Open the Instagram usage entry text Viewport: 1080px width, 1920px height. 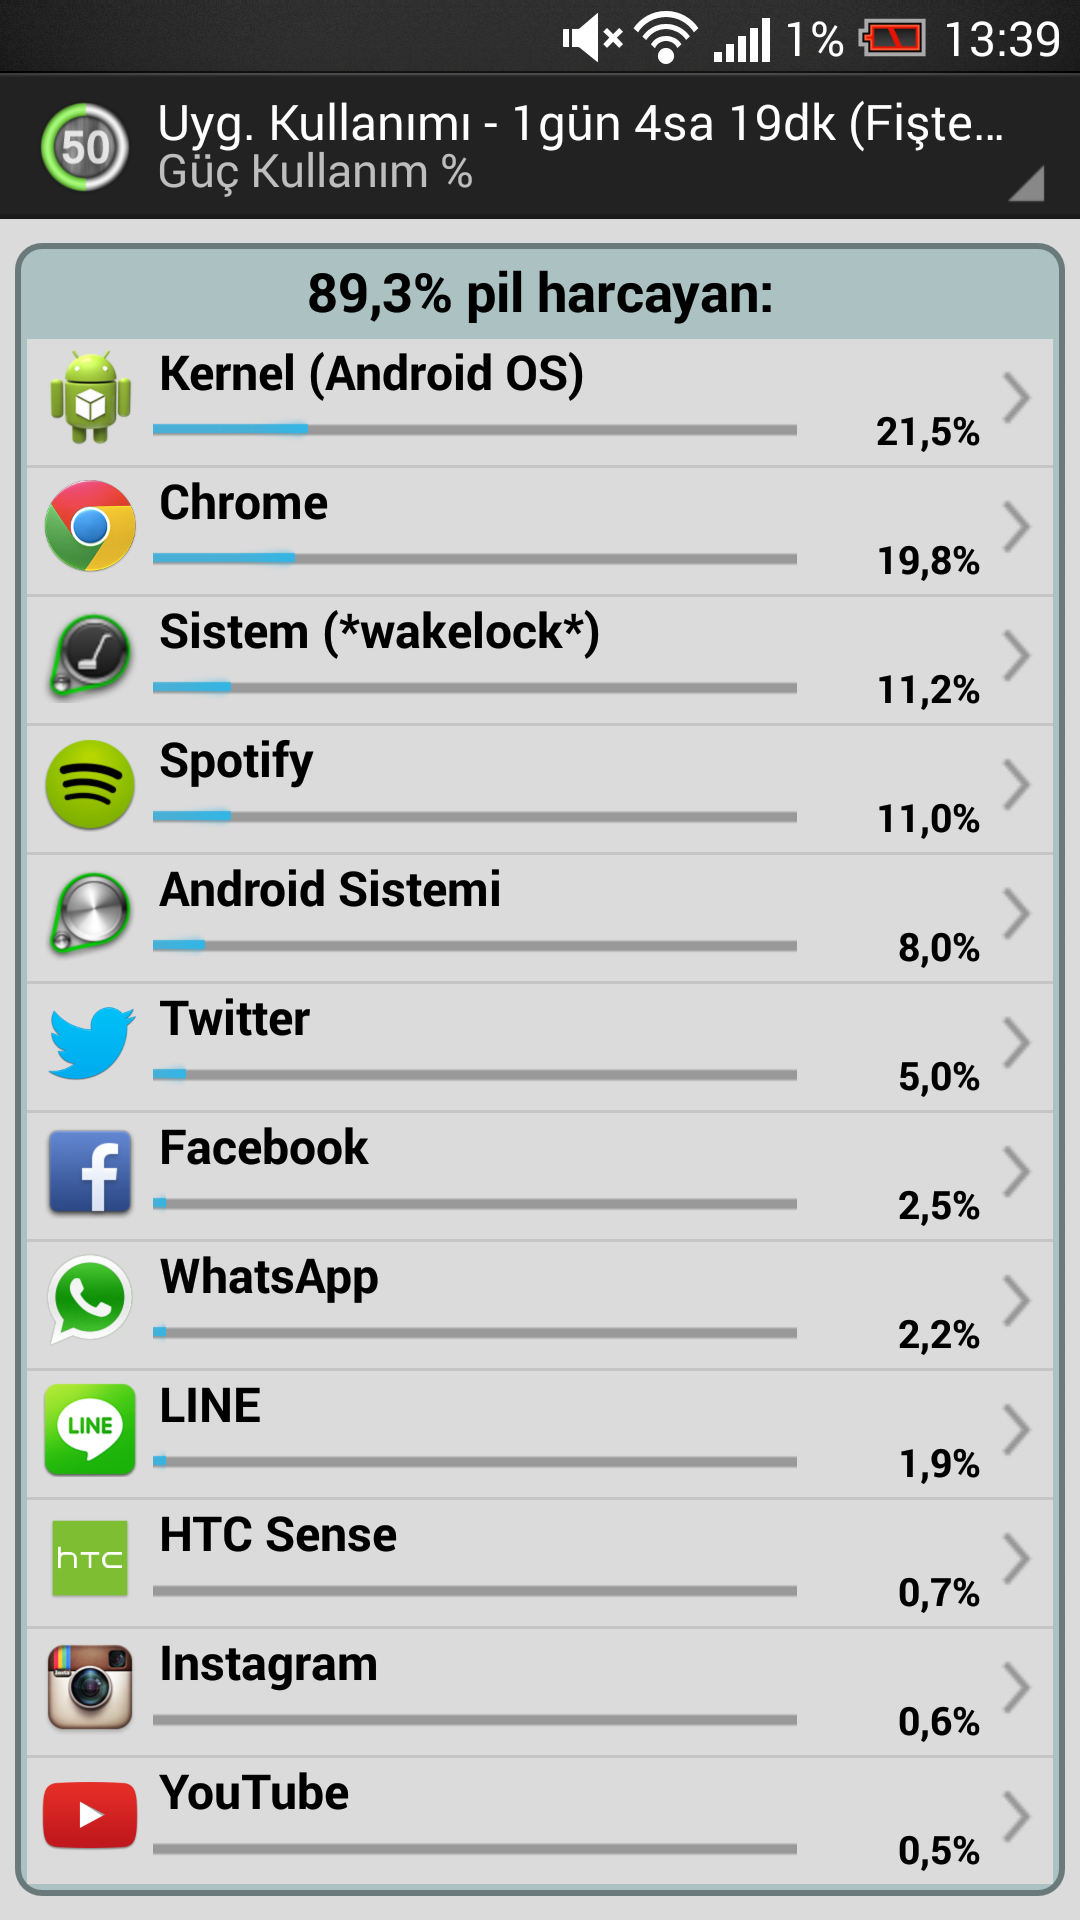pyautogui.click(x=268, y=1665)
